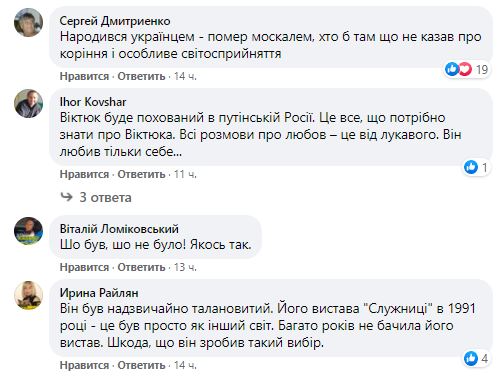Screen dimensions: 501x381
Task: Open Ирина Райлян's profile avatar
Action: [x=29, y=295]
